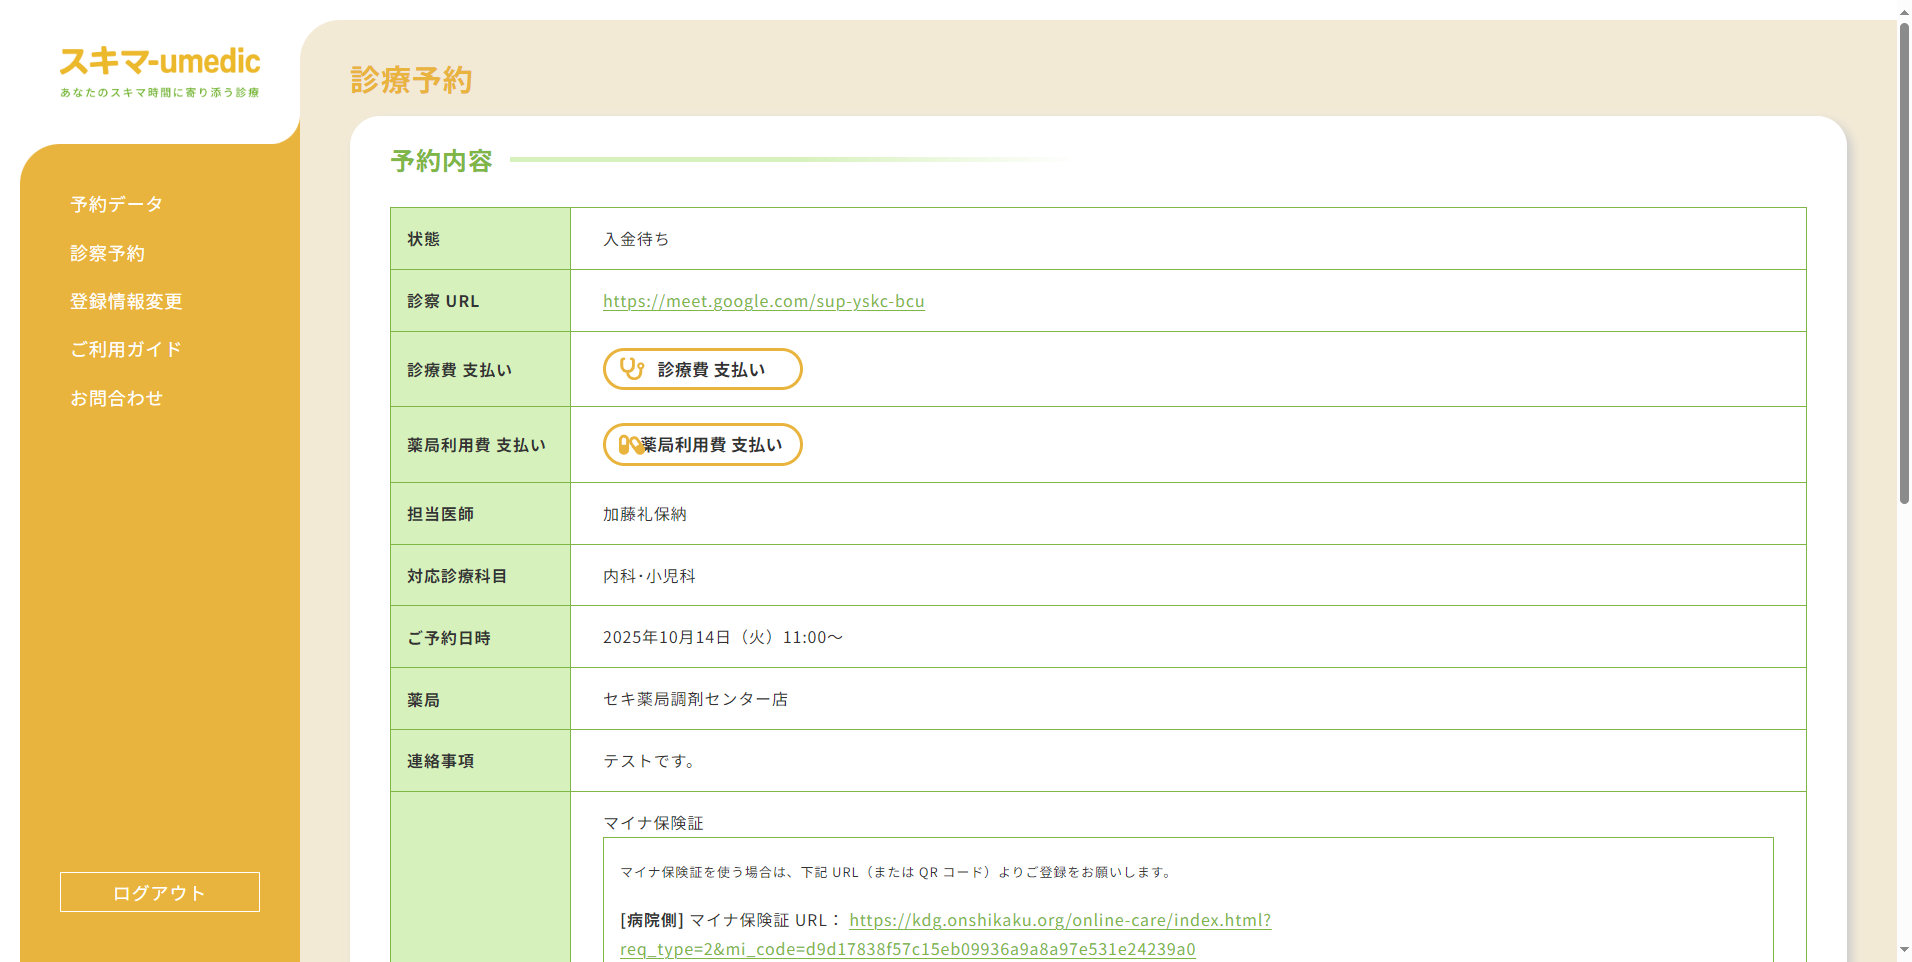Navigate to お問合わせ in the sidebar
This screenshot has width=1912, height=962.
pyautogui.click(x=116, y=398)
